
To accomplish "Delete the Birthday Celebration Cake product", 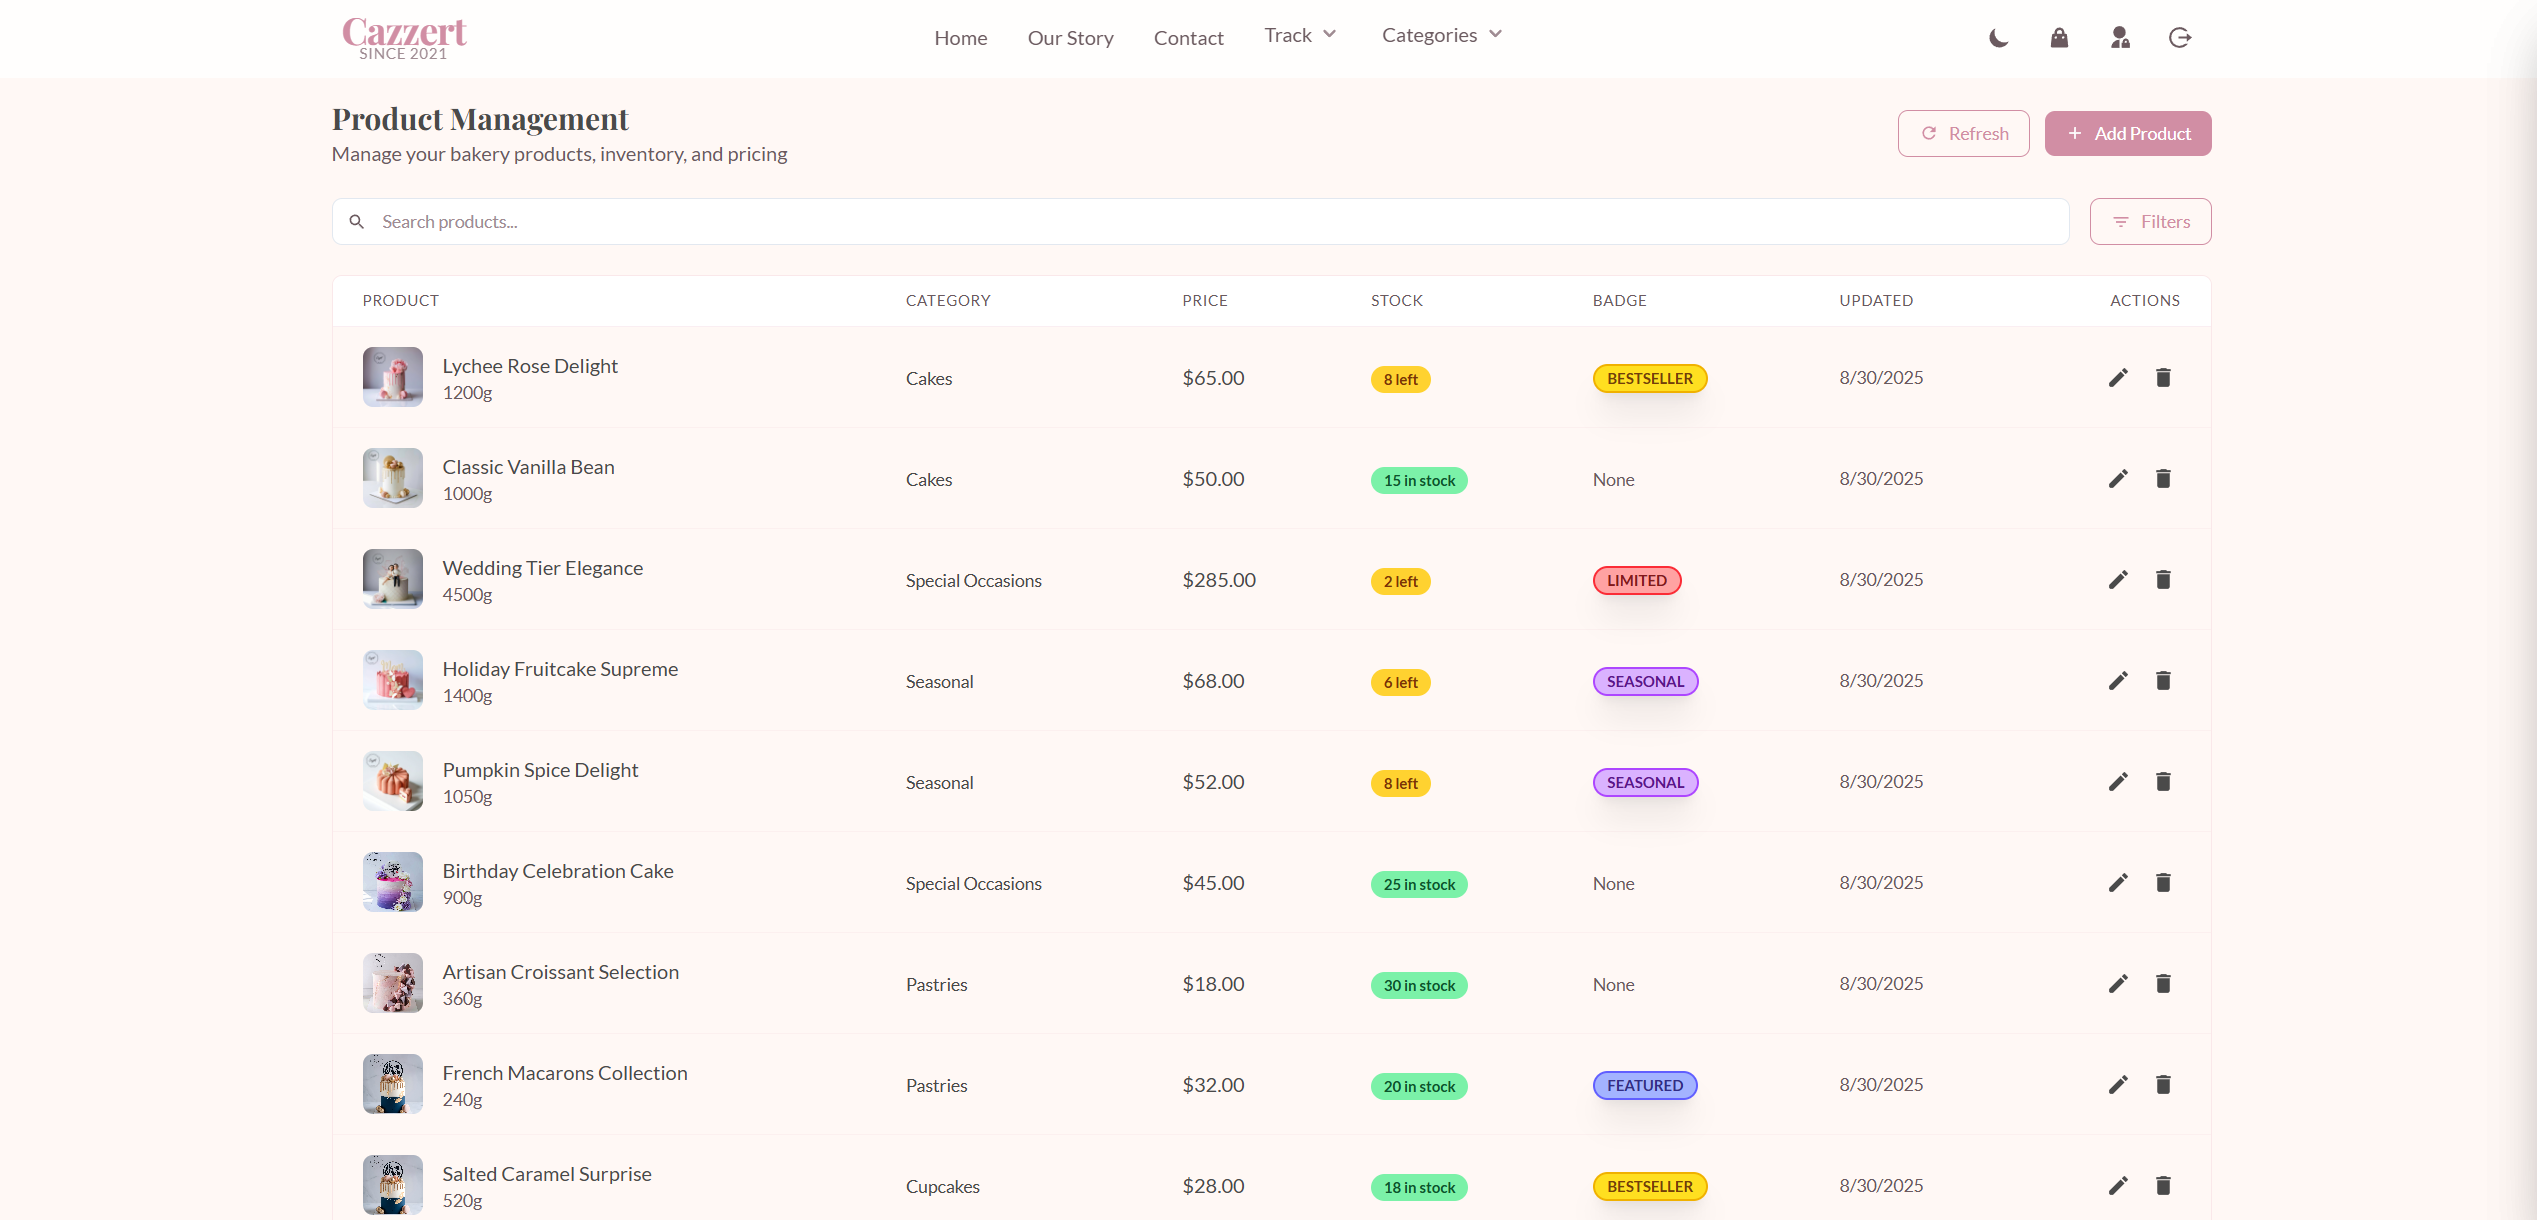I will tap(2163, 883).
